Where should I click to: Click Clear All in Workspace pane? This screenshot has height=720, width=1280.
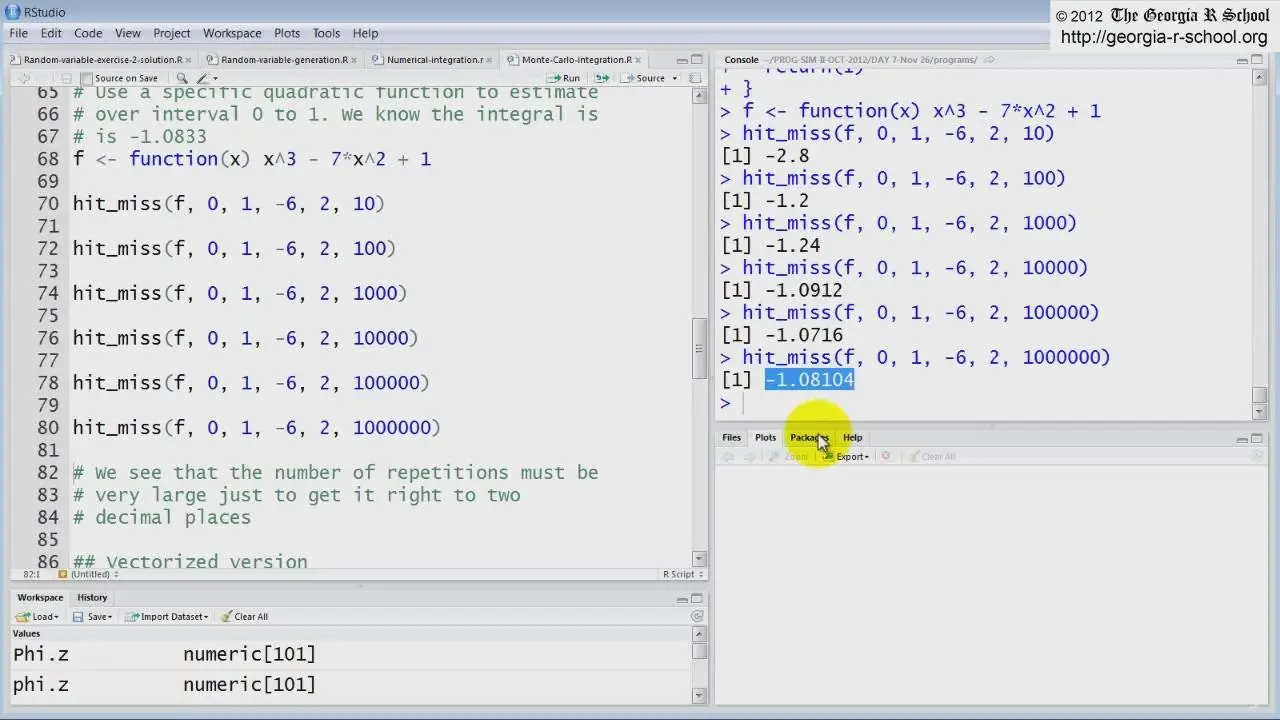click(244, 616)
